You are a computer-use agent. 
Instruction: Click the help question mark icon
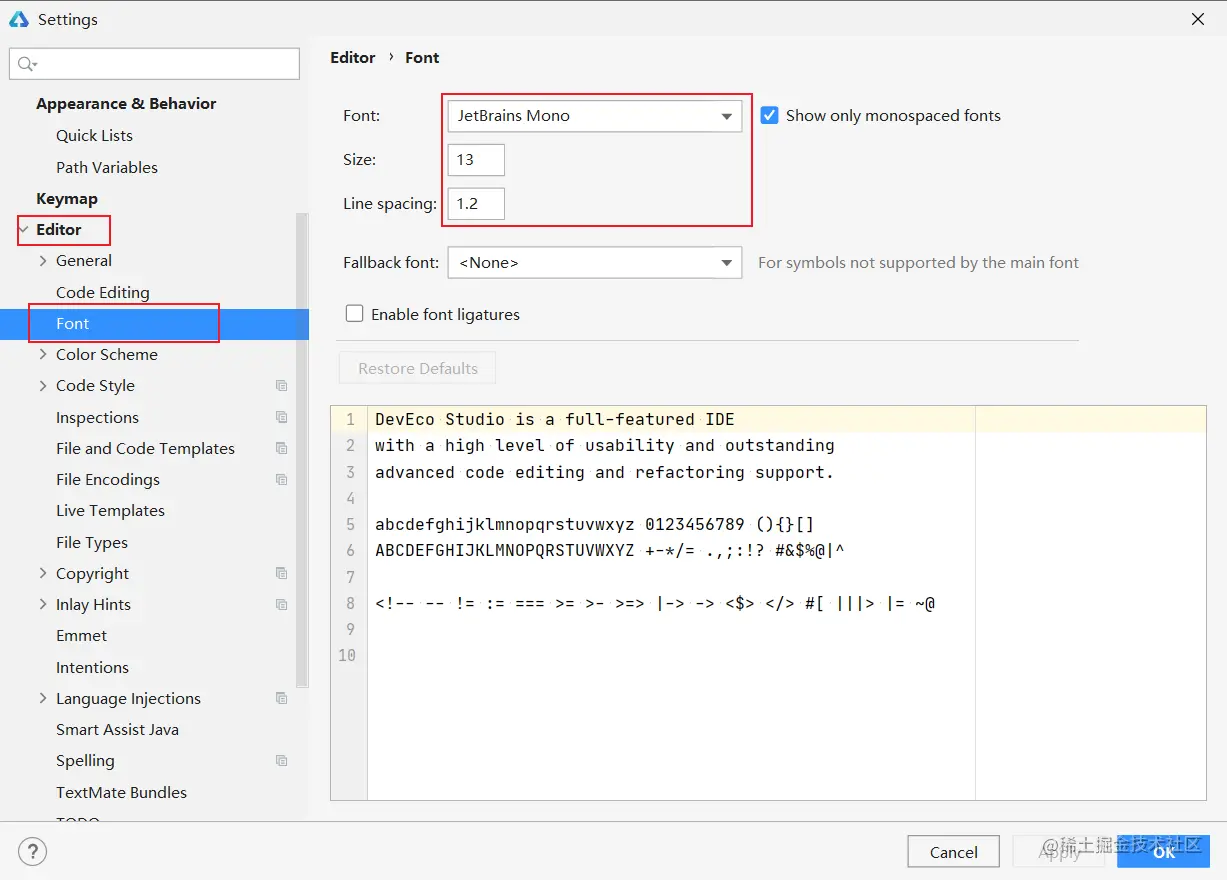[32, 852]
